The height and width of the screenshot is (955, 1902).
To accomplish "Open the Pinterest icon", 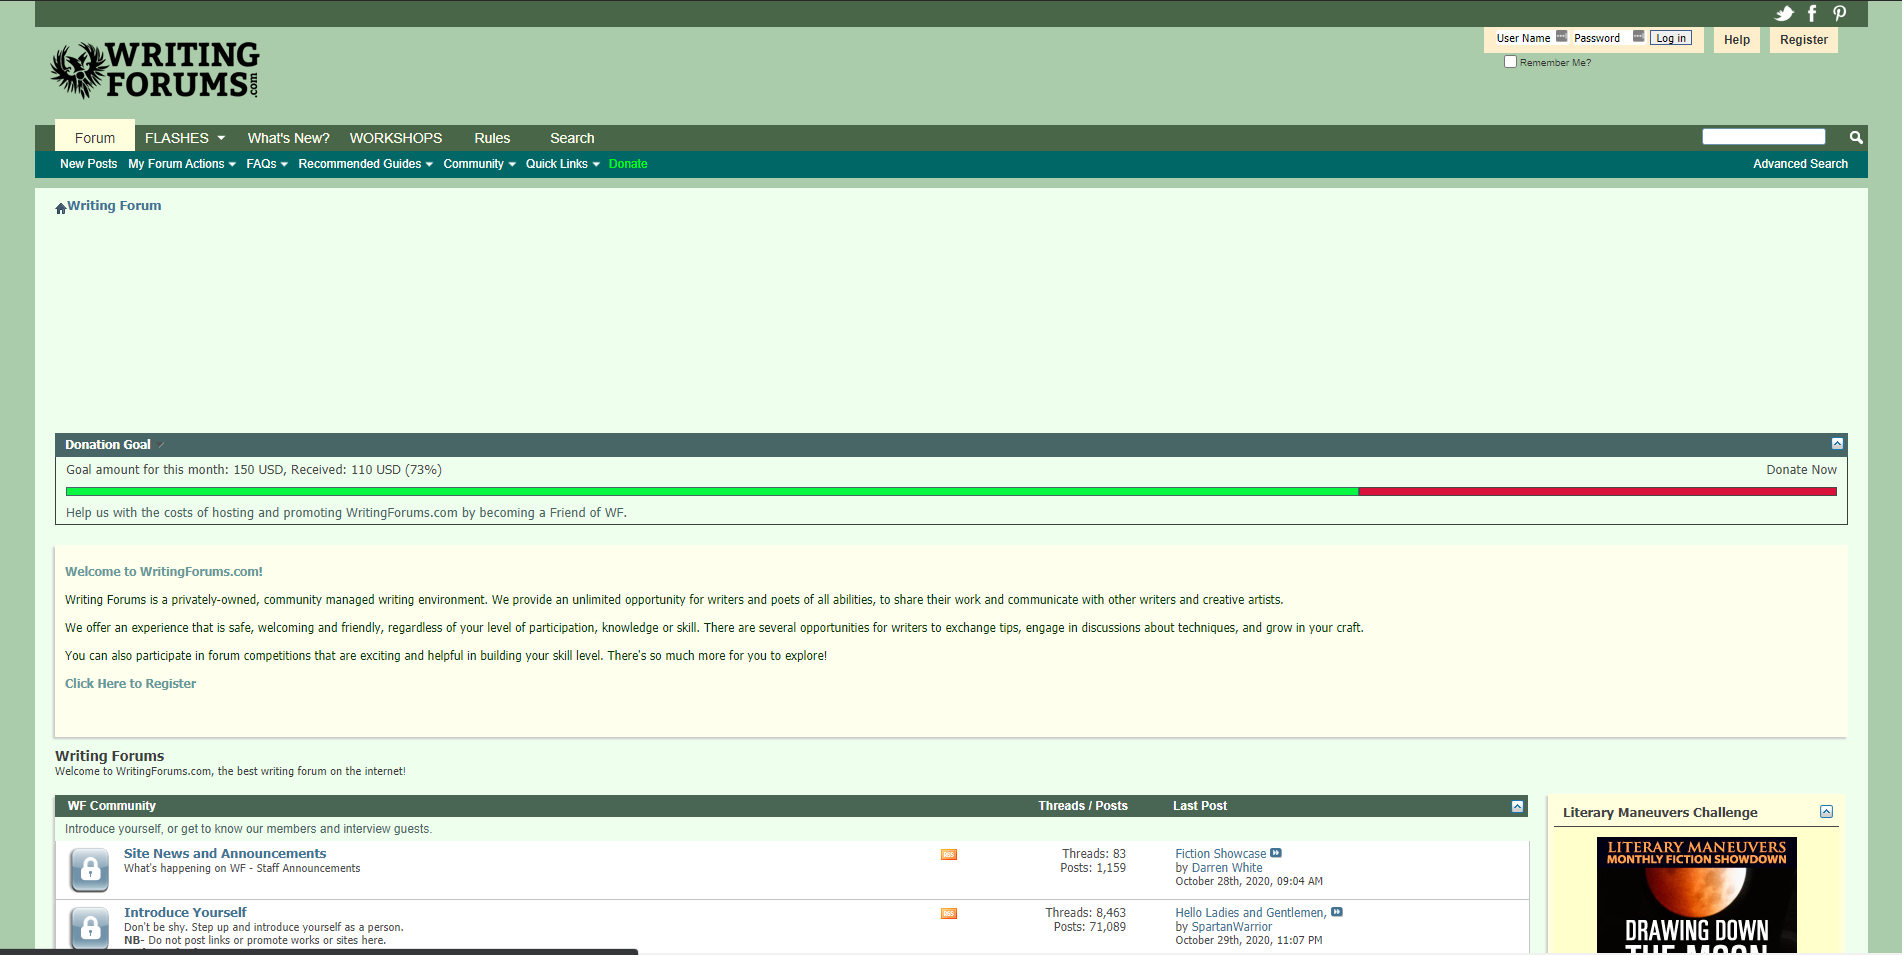I will 1839,13.
